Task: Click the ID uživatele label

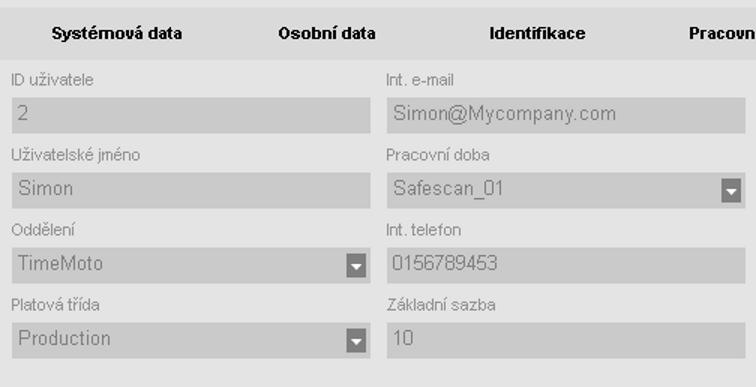Action: tap(52, 80)
